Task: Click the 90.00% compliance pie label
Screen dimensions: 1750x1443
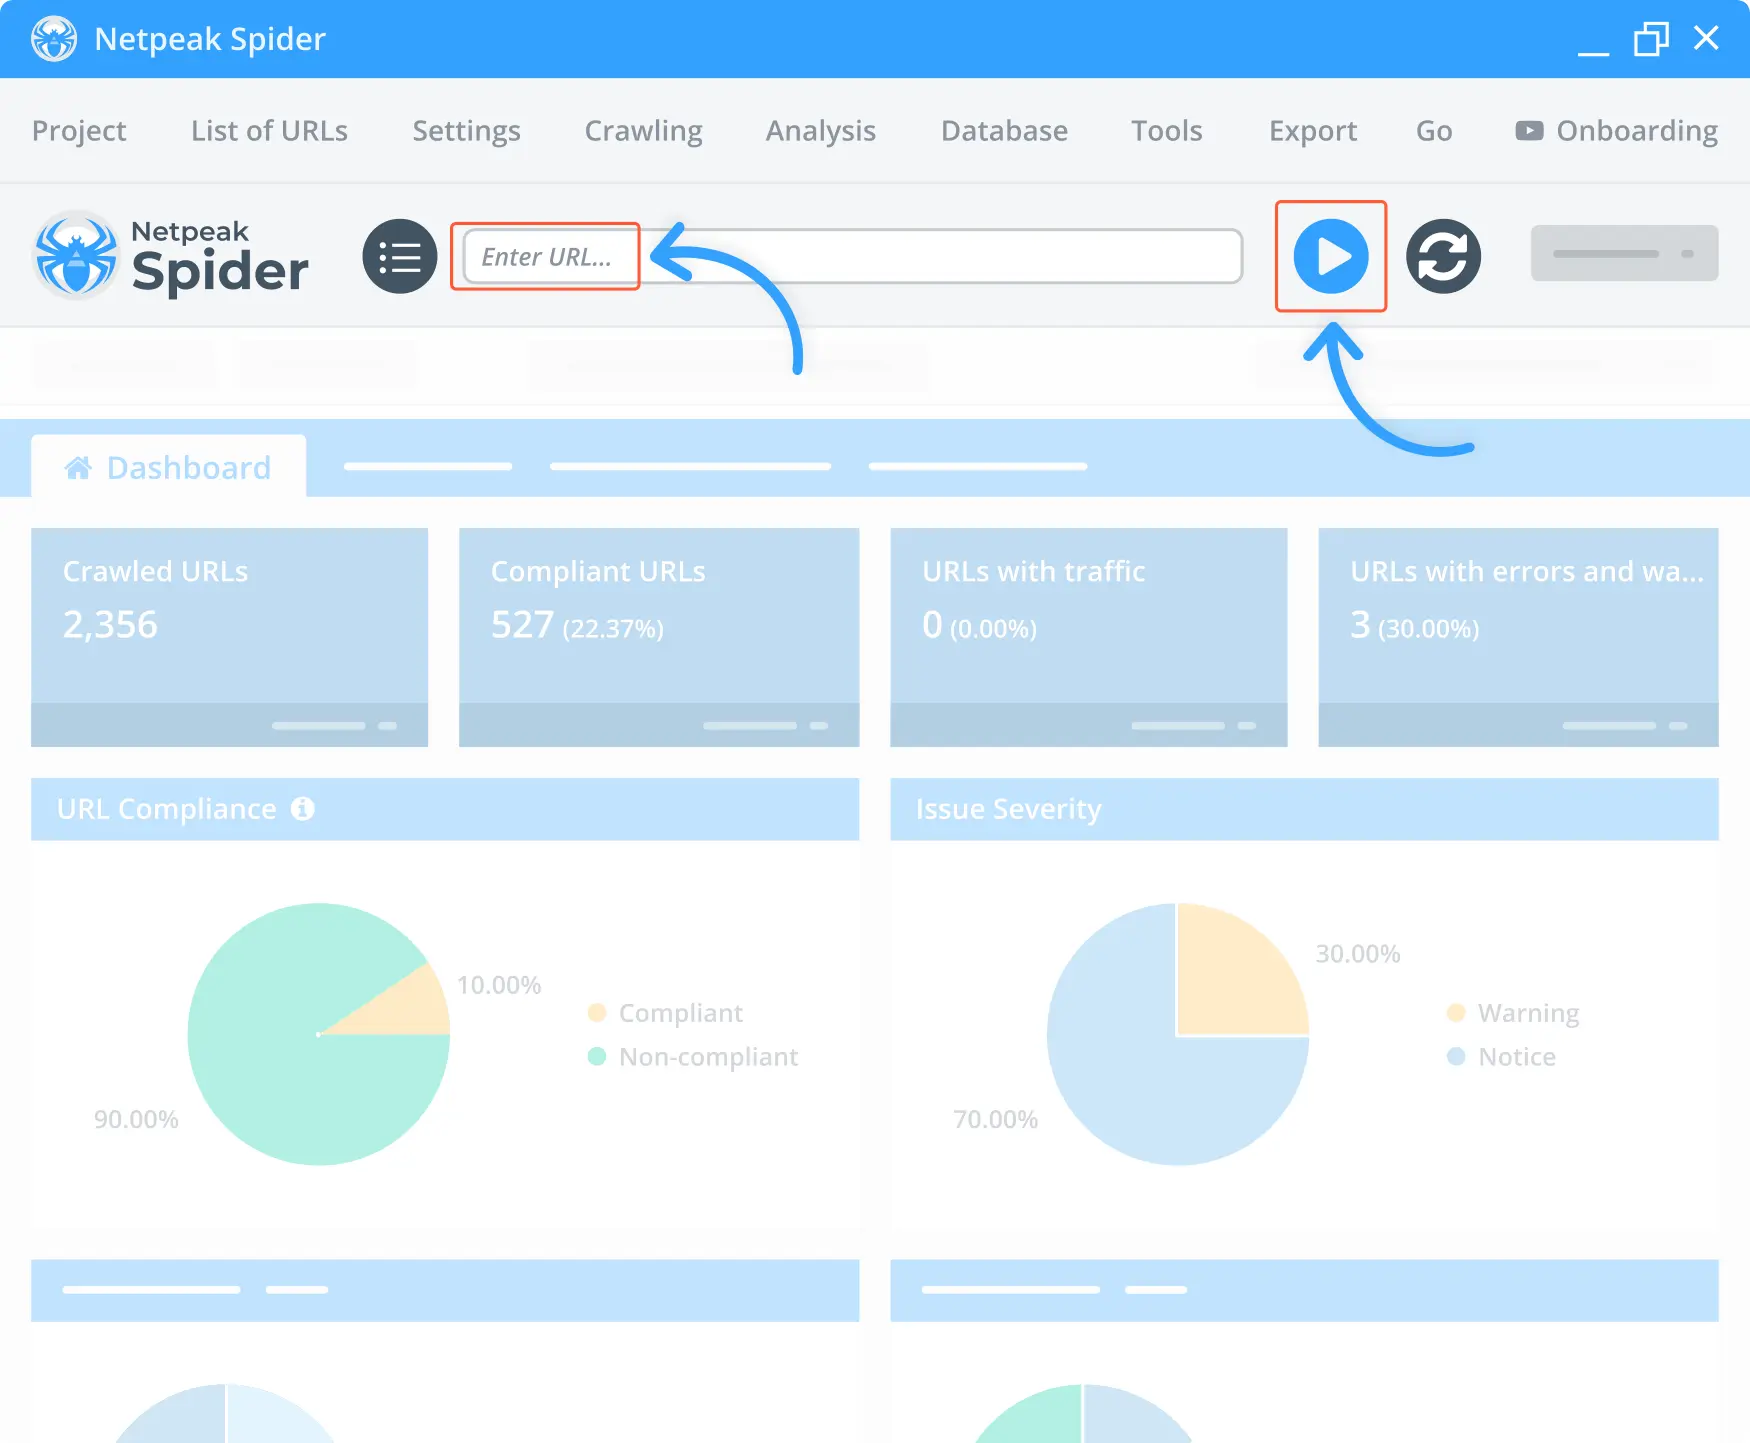Action: (136, 1119)
